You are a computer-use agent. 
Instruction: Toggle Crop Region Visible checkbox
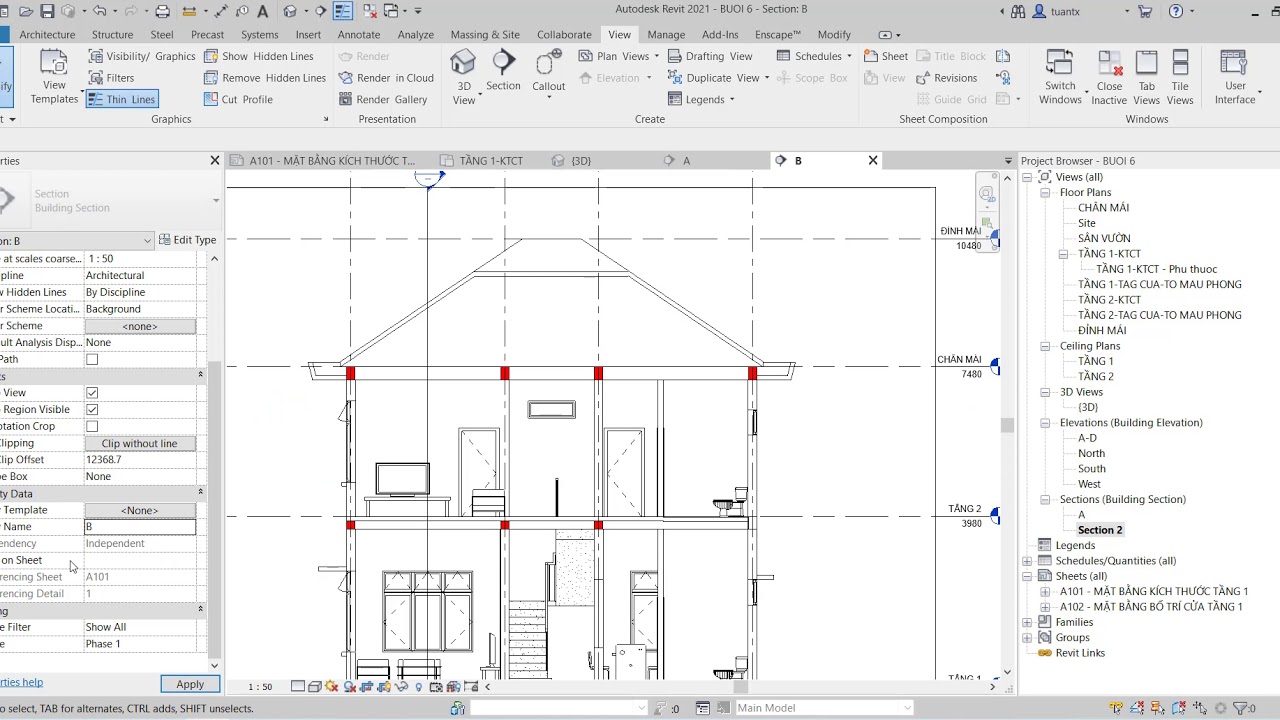pyautogui.click(x=92, y=410)
